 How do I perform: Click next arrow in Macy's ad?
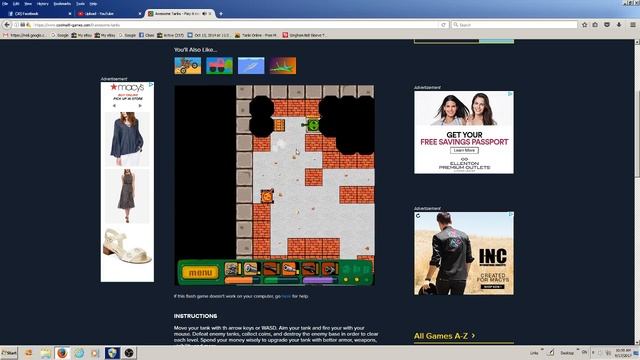[140, 105]
